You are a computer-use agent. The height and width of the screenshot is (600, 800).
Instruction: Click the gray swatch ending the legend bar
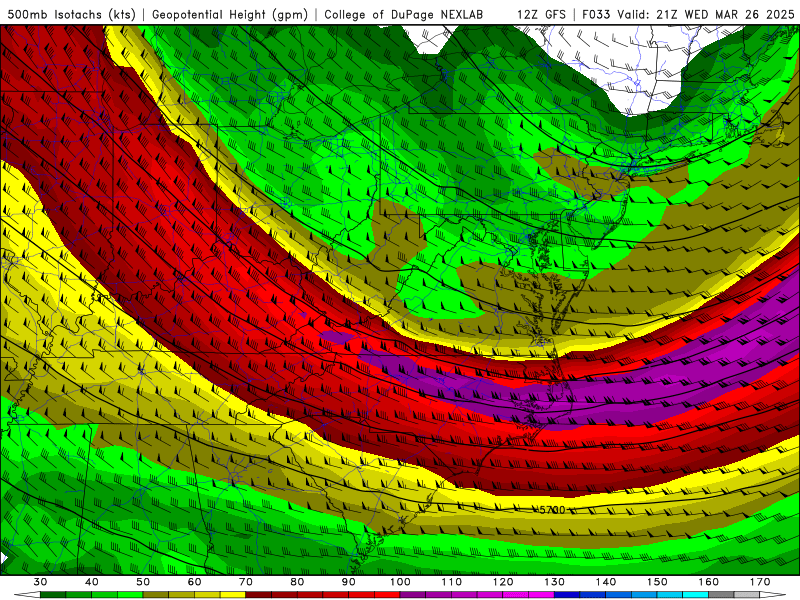click(x=747, y=595)
